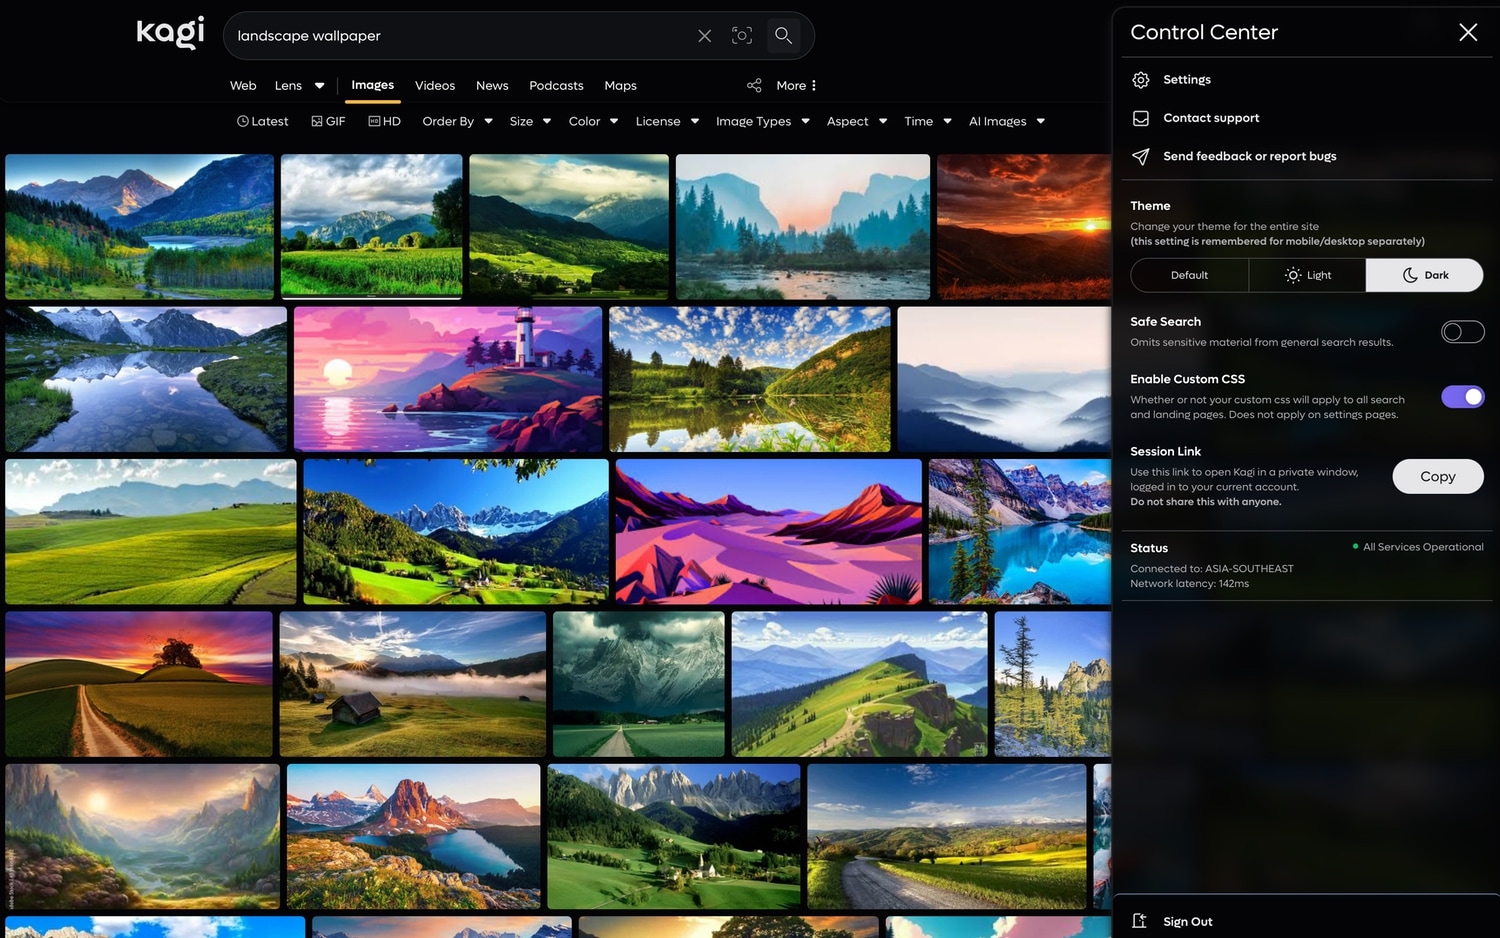Open the Maps tab
Image resolution: width=1500 pixels, height=938 pixels.
[x=620, y=86]
